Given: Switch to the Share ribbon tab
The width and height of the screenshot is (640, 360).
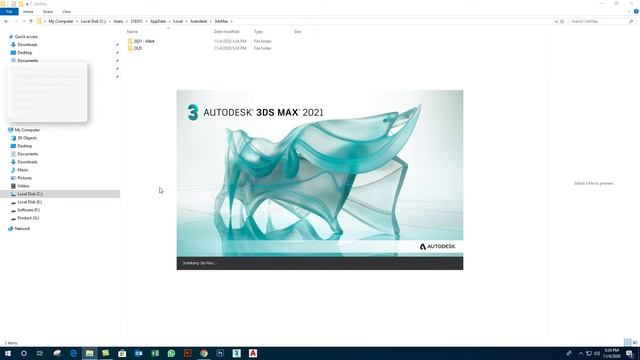Looking at the screenshot, I should click(48, 11).
